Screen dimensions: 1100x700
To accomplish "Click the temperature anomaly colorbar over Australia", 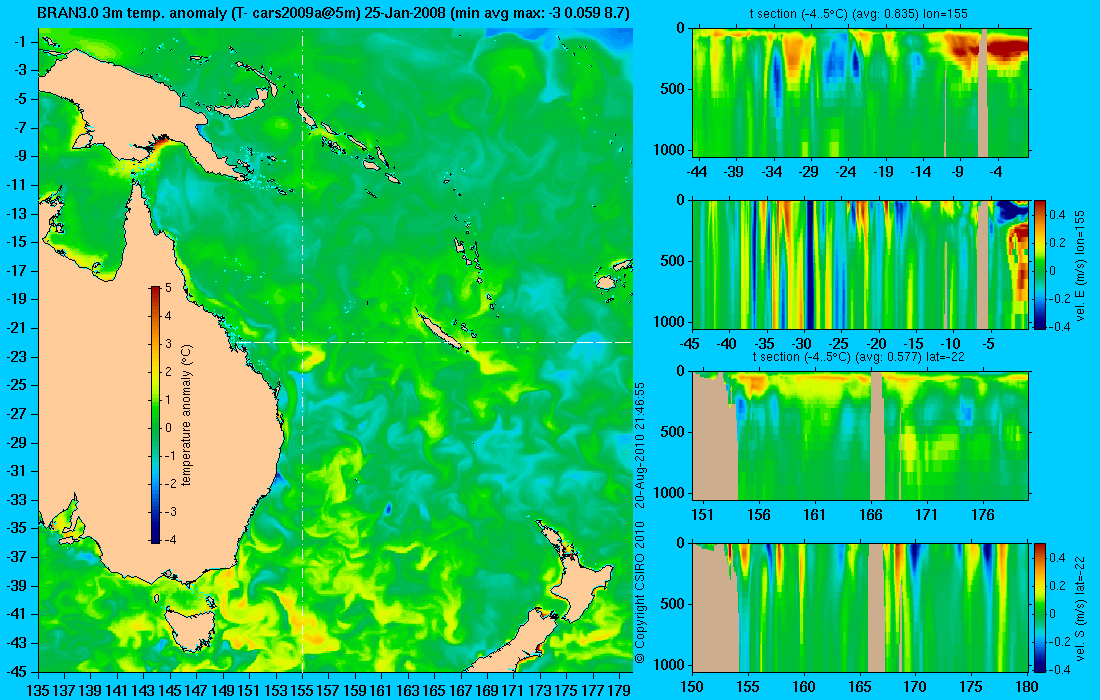I will (155, 415).
